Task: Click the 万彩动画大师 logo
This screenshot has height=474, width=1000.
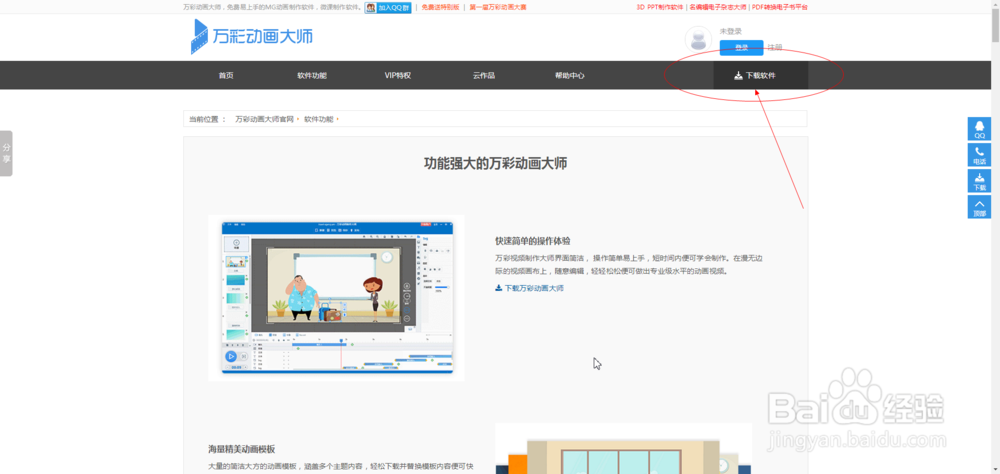Action: (252, 36)
